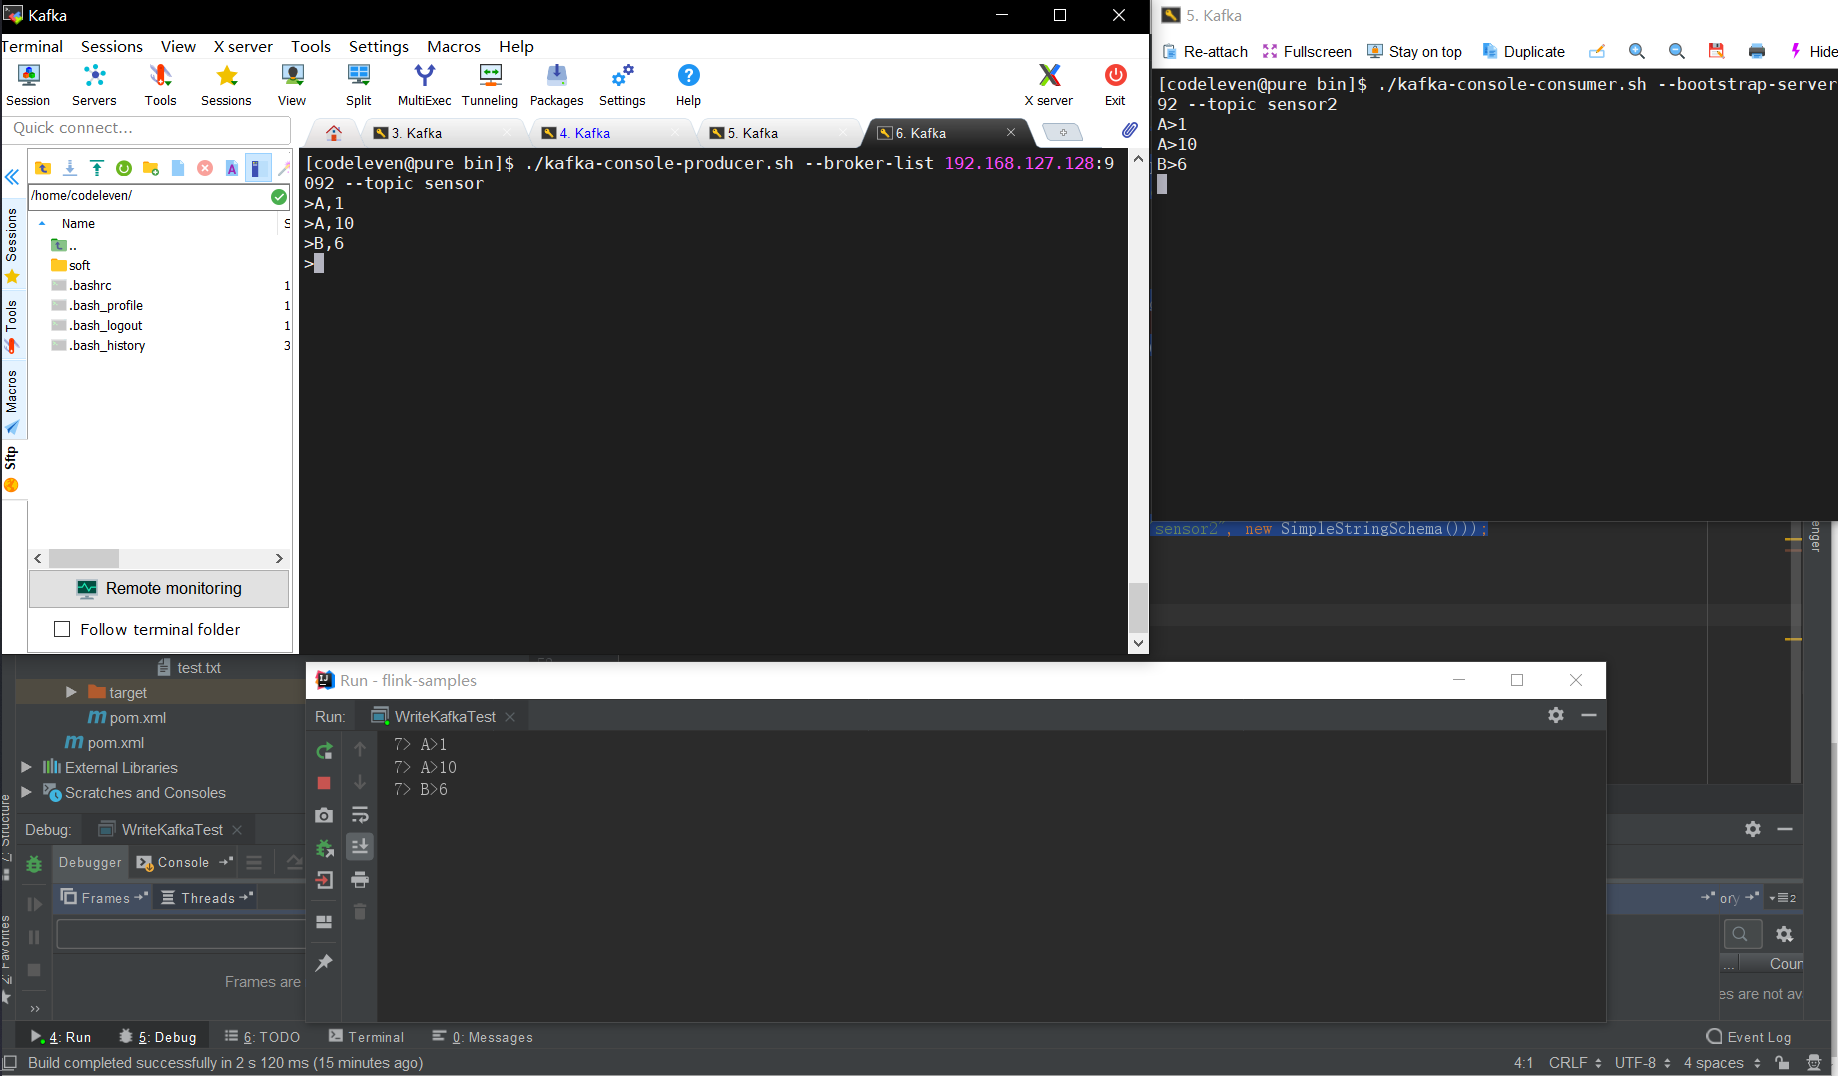The width and height of the screenshot is (1838, 1076).
Task: Close the 6. Kafka tab
Action: (x=1011, y=132)
